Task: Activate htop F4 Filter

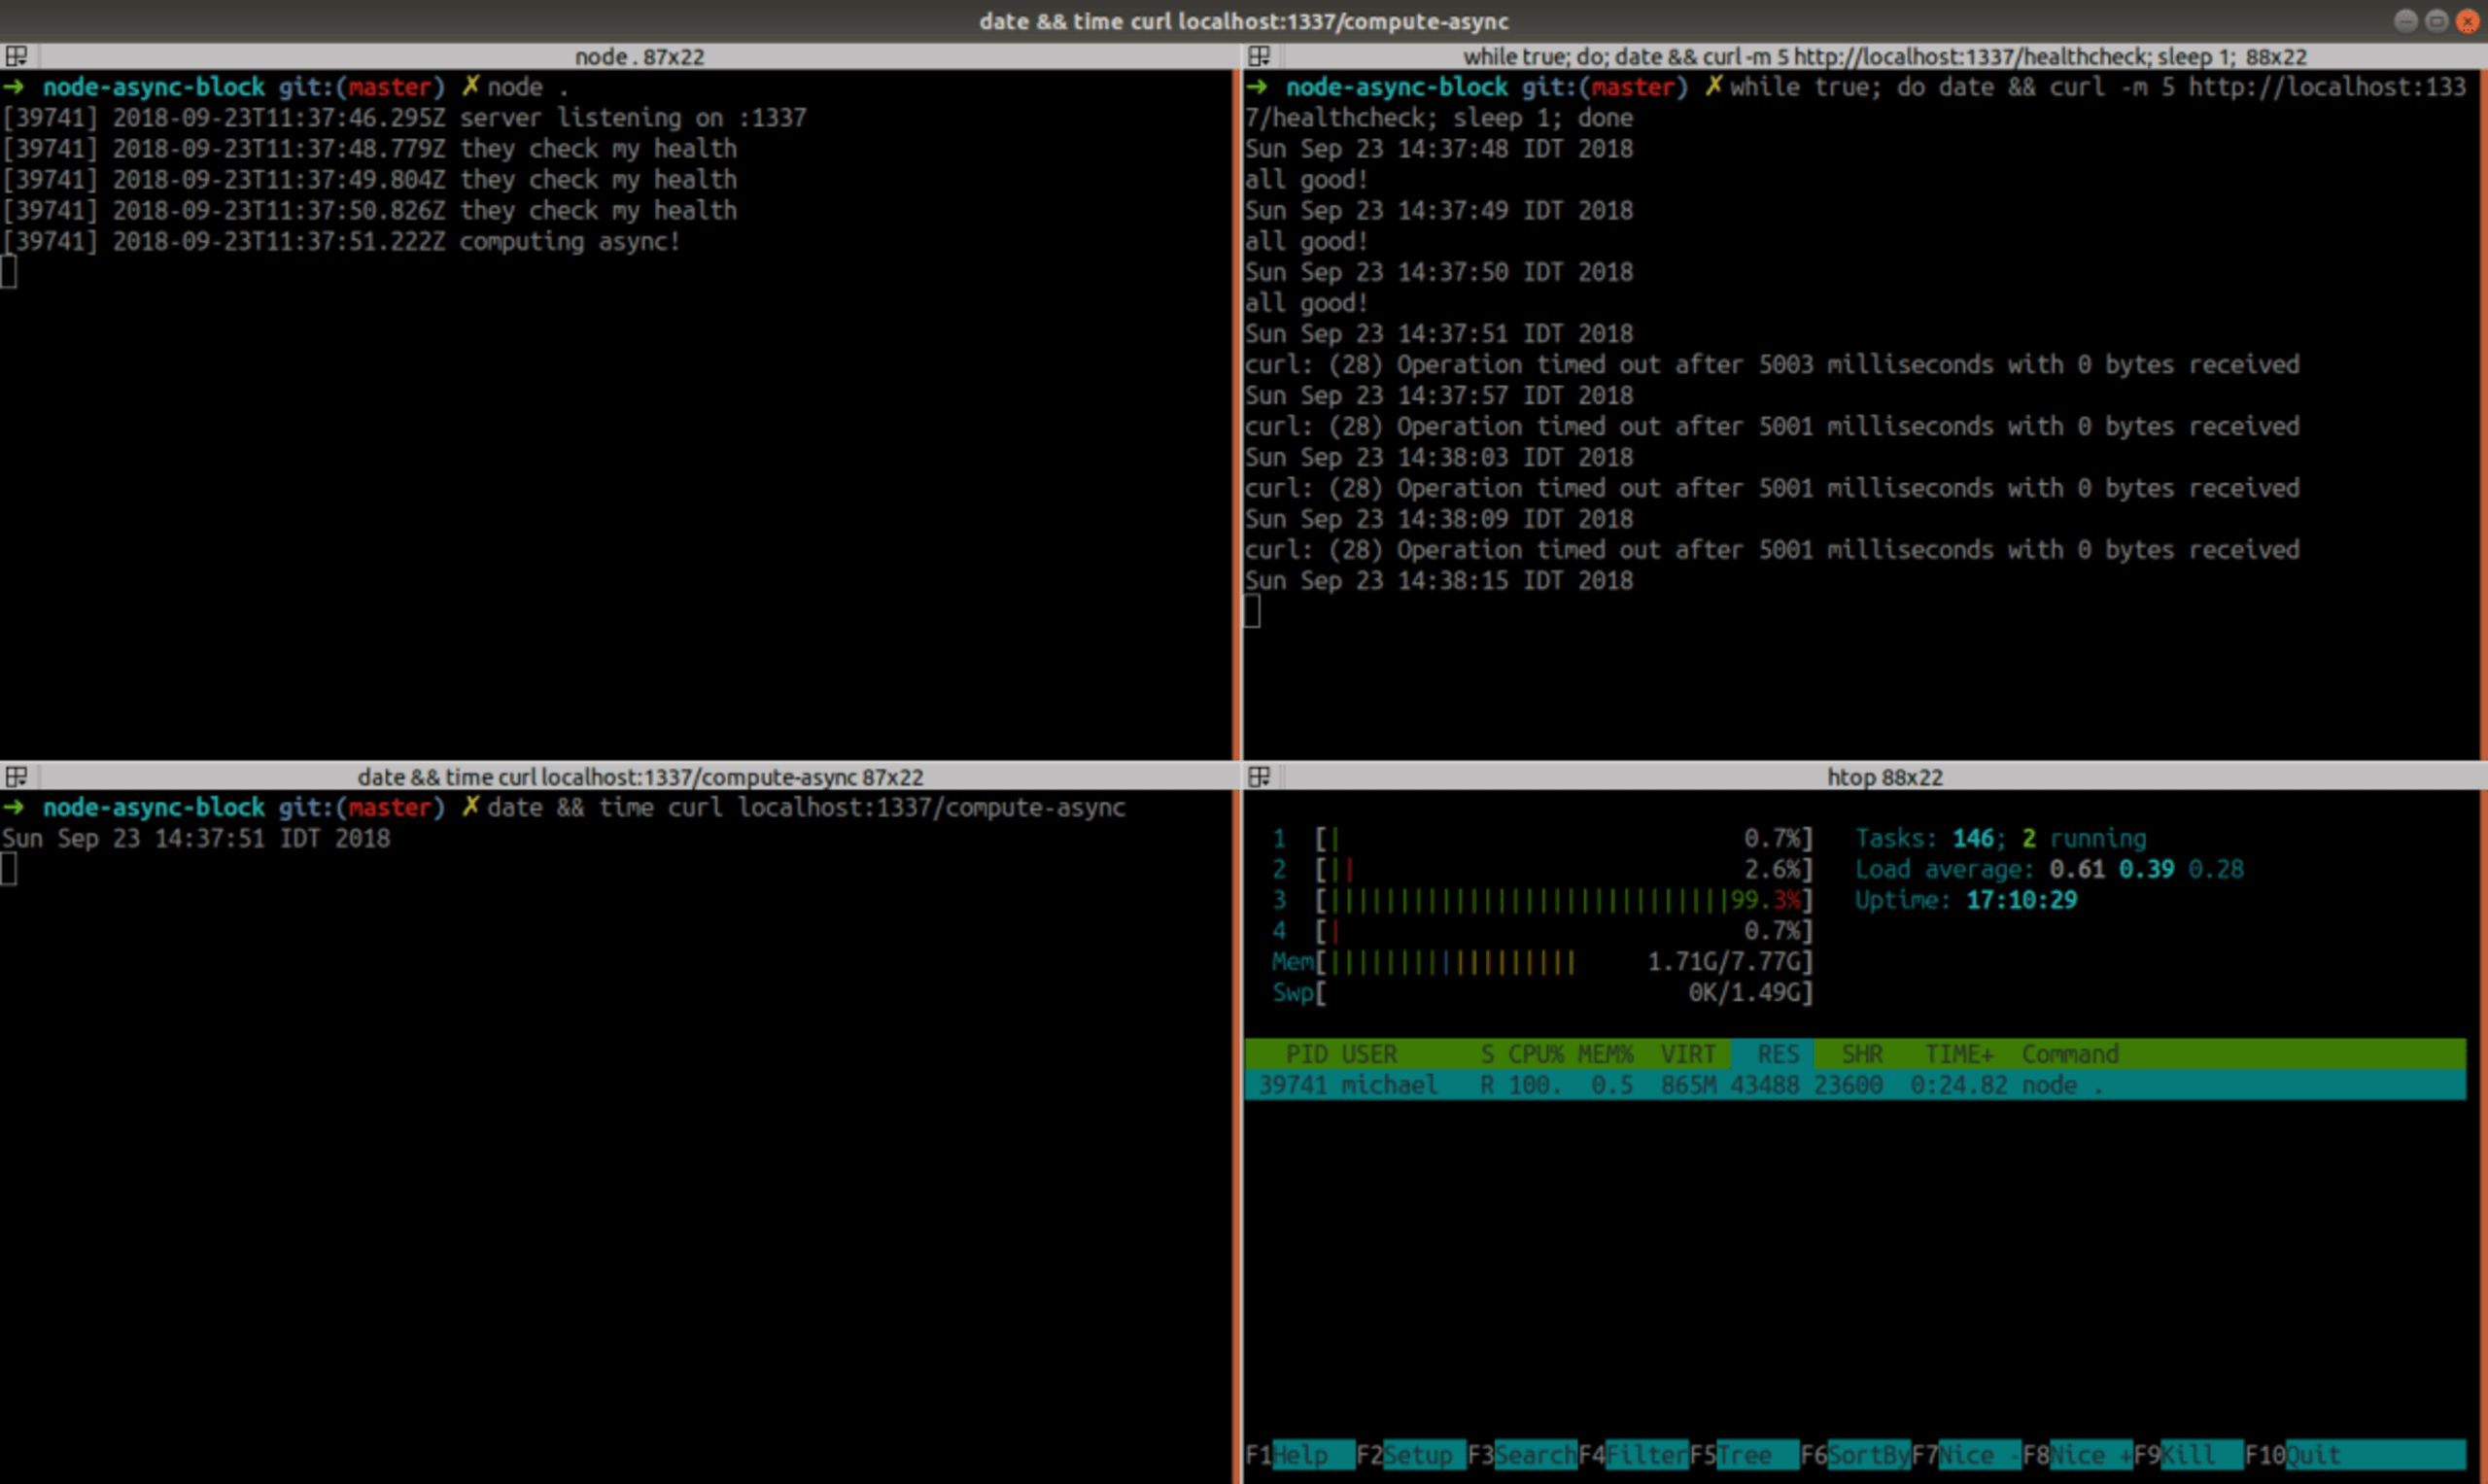Action: [1633, 1455]
